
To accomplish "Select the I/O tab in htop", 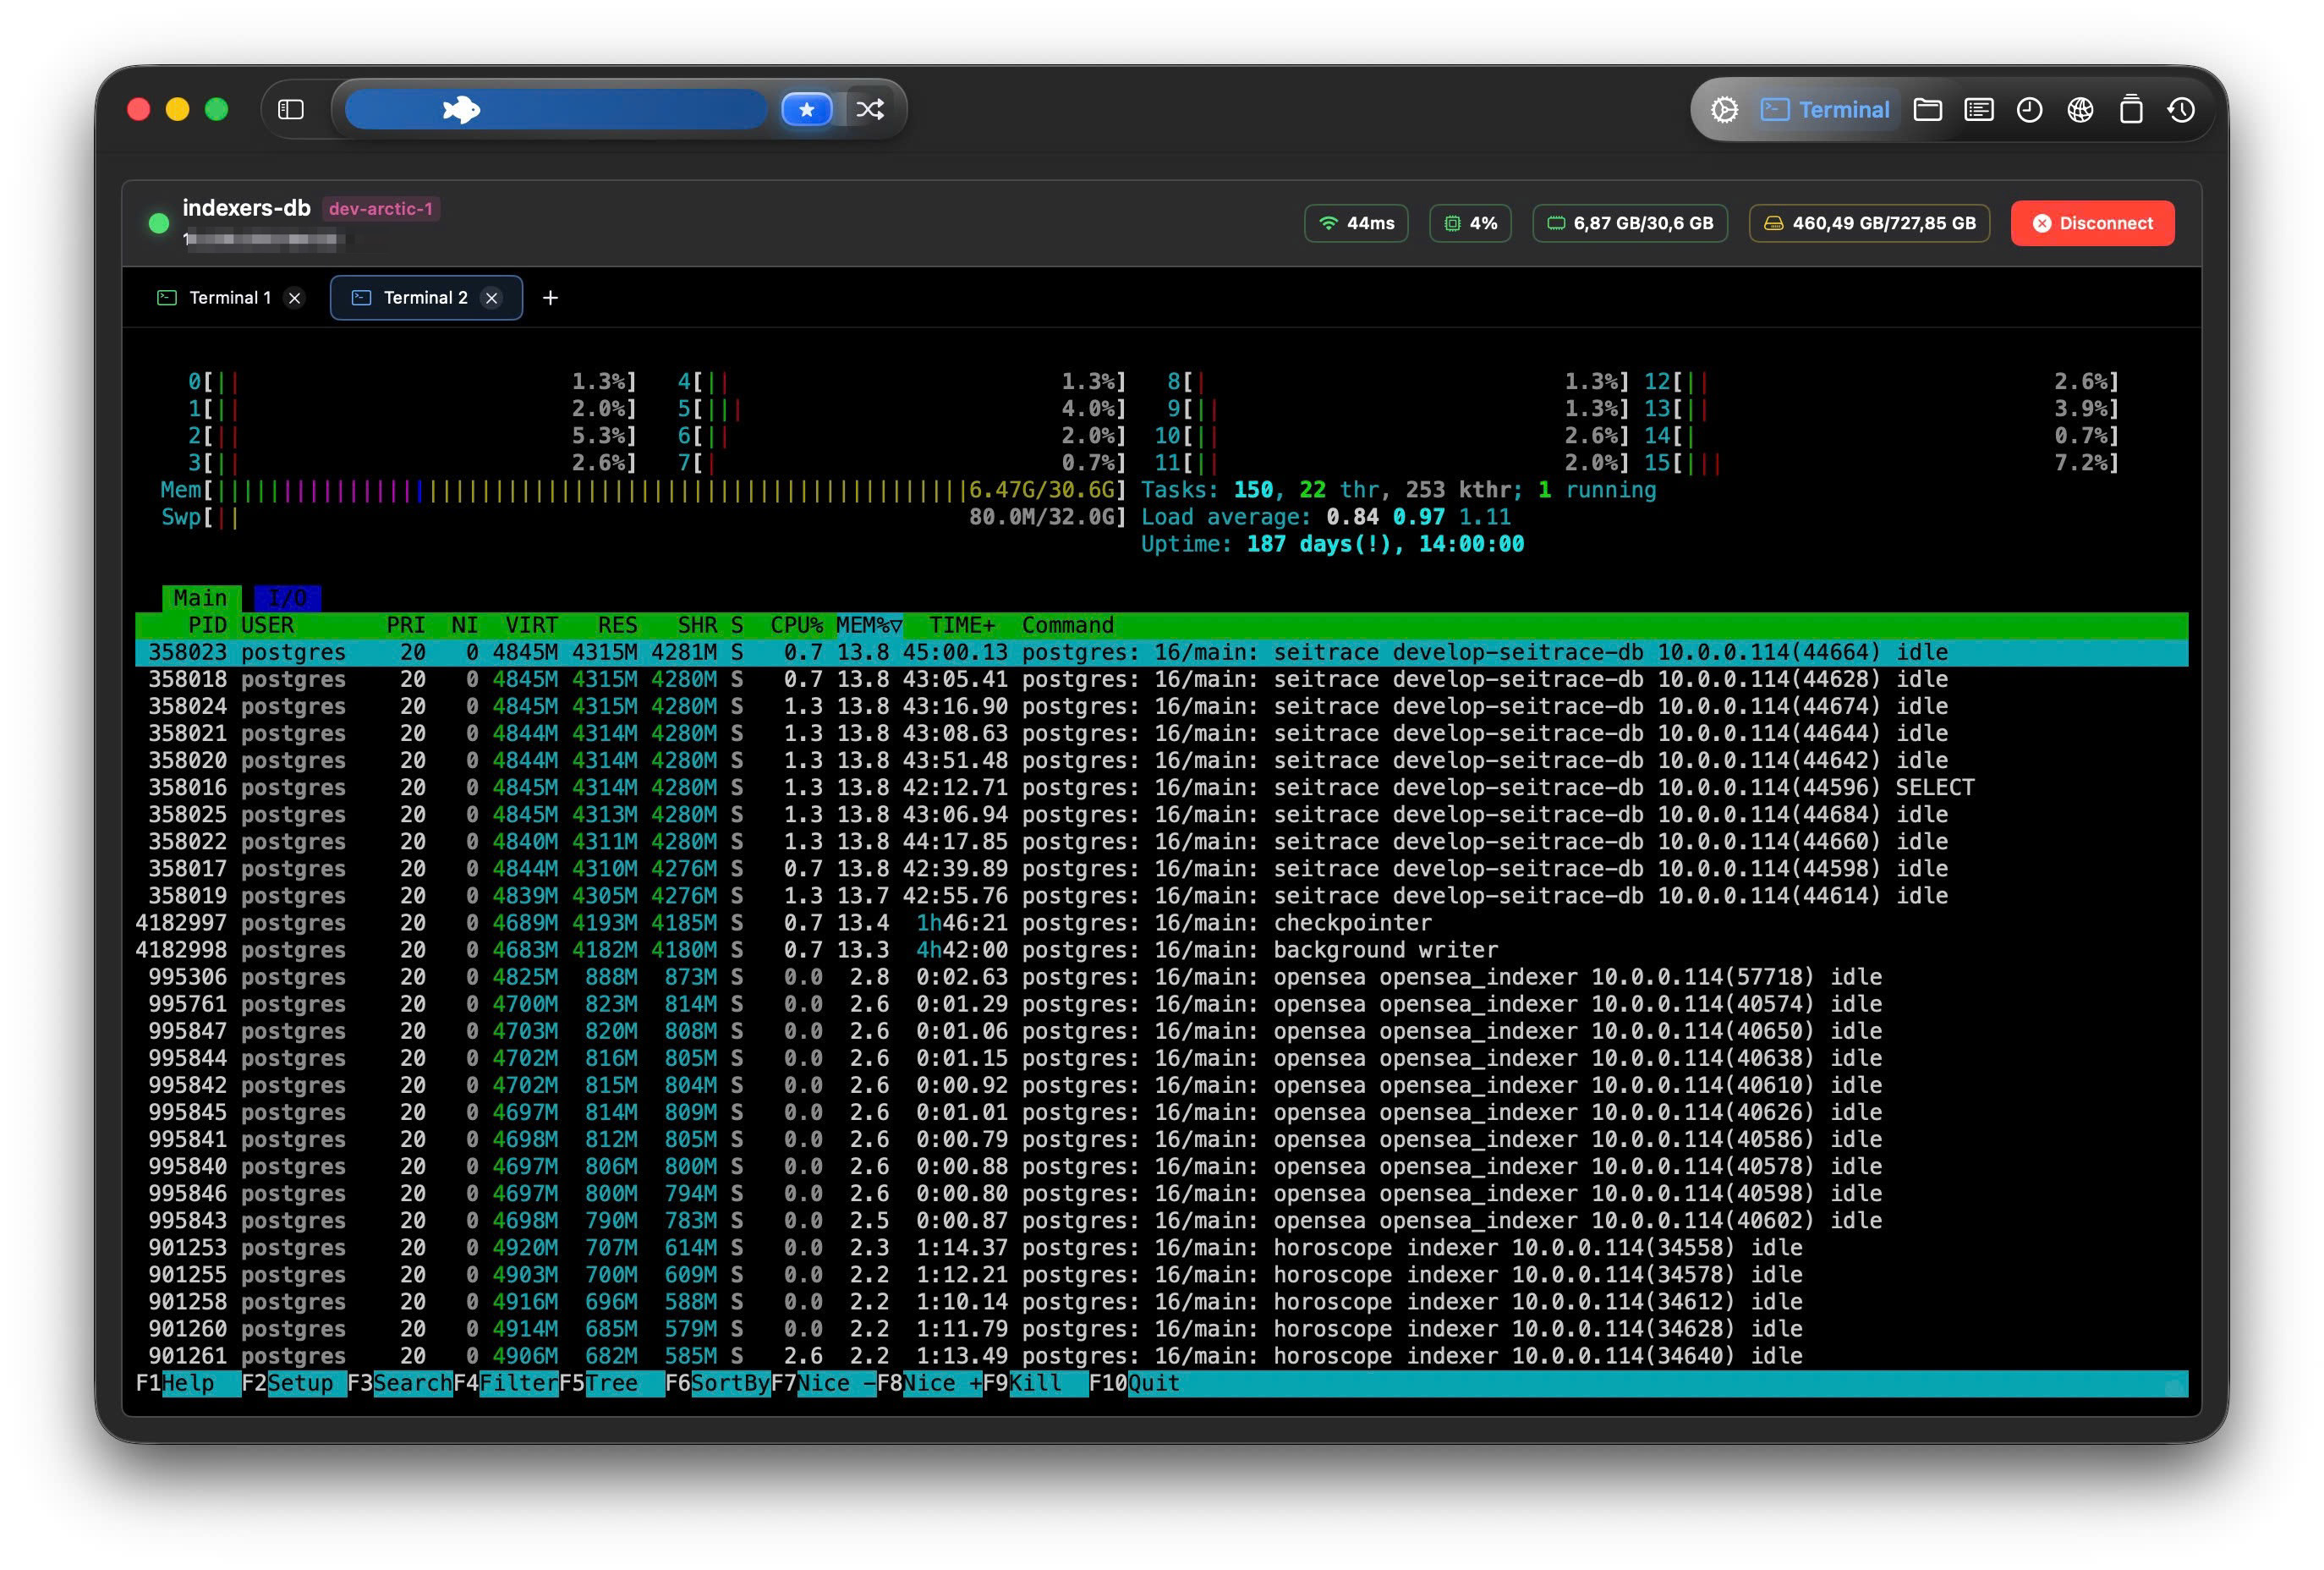I will pos(287,598).
